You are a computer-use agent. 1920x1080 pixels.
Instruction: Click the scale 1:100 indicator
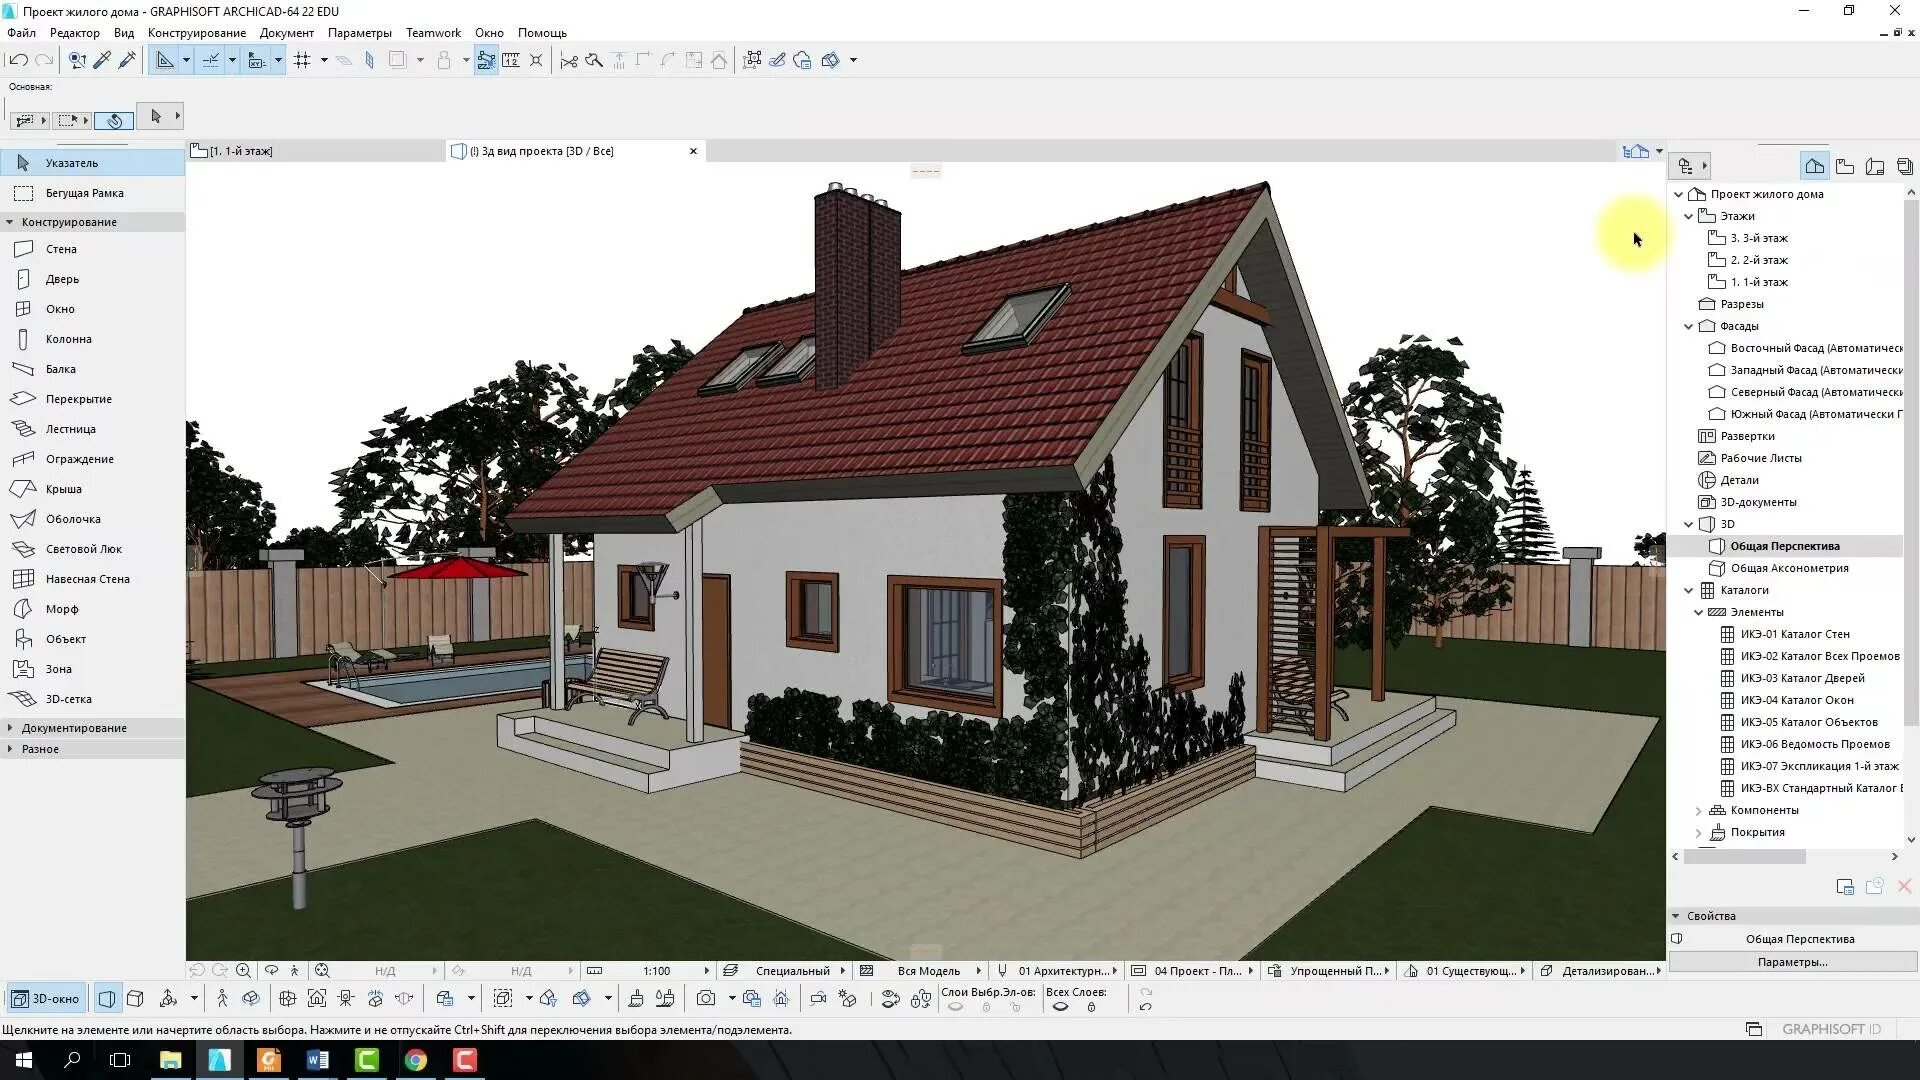click(654, 971)
